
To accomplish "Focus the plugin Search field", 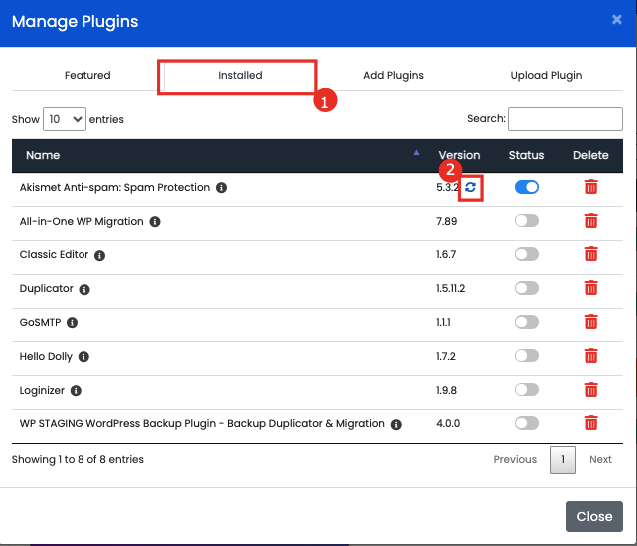I will (x=565, y=119).
